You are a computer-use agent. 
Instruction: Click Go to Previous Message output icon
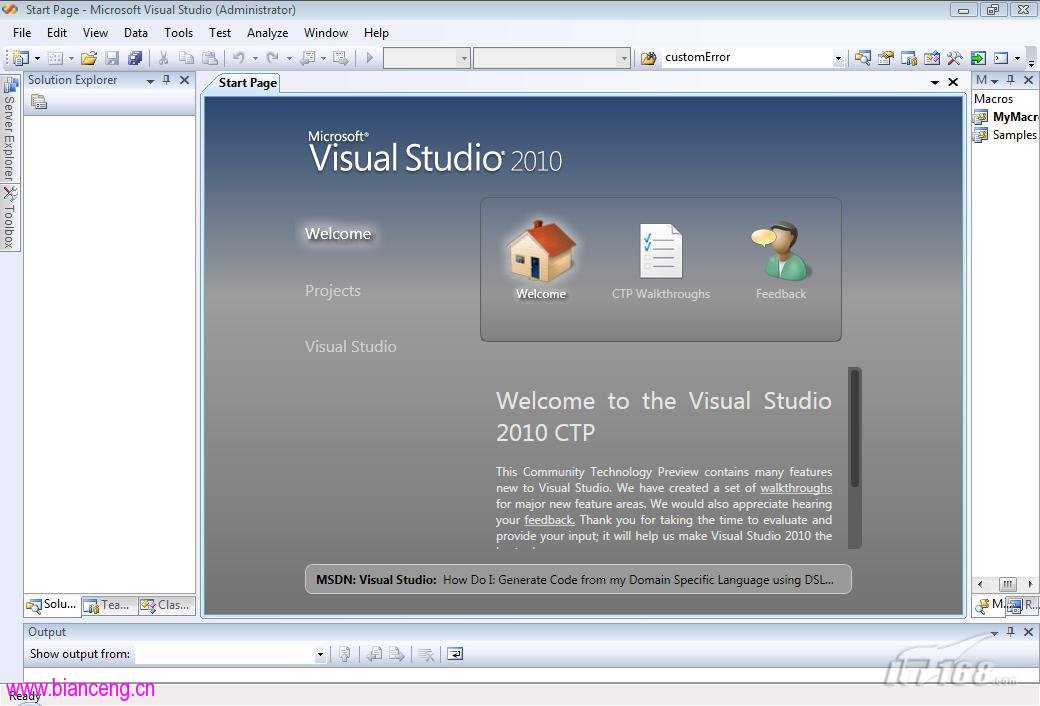(374, 654)
